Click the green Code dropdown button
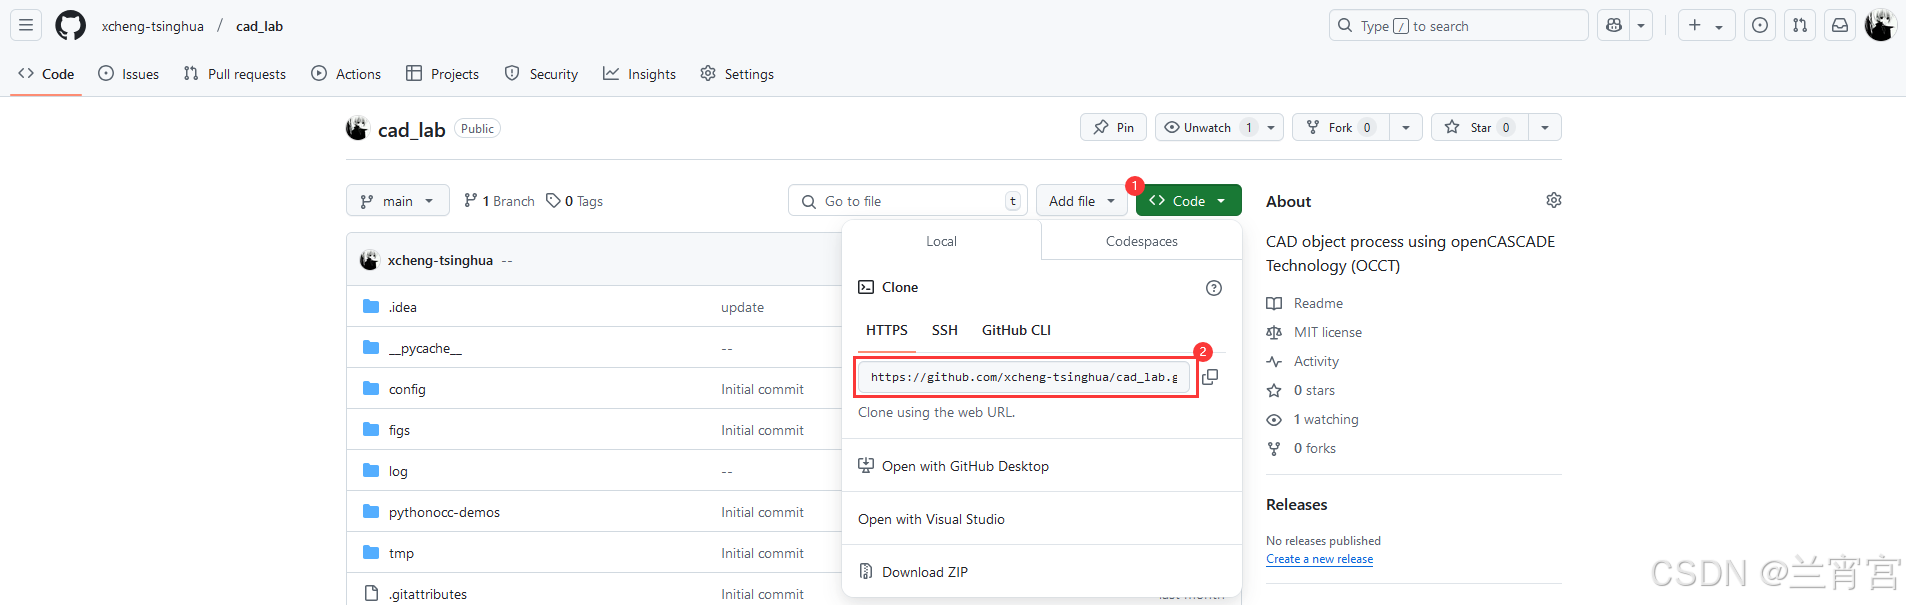The height and width of the screenshot is (605, 1906). [1189, 201]
